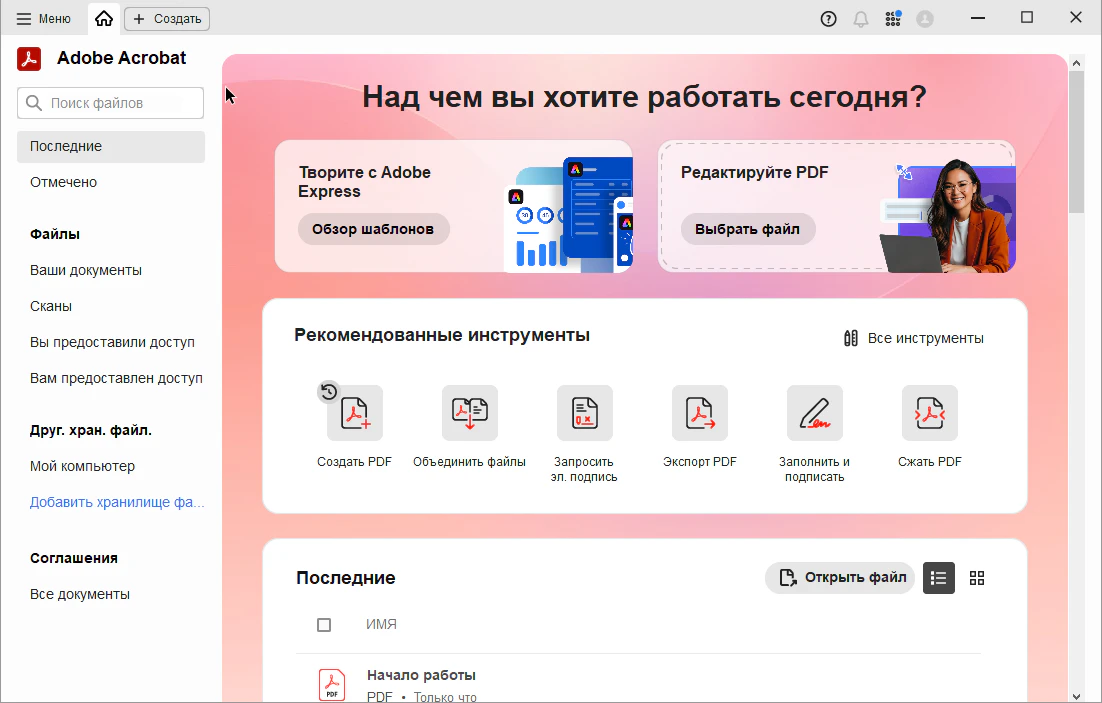Image resolution: width=1102 pixels, height=703 pixels.
Task: Open the apps grid icon
Action: tap(893, 19)
